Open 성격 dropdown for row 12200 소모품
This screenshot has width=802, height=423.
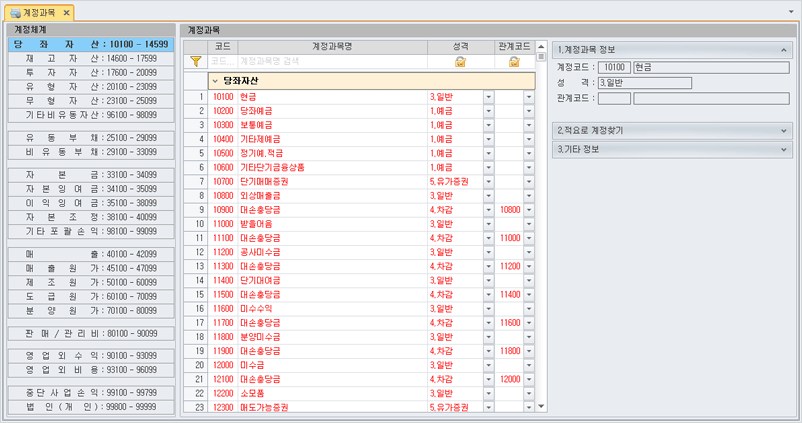pyautogui.click(x=488, y=393)
